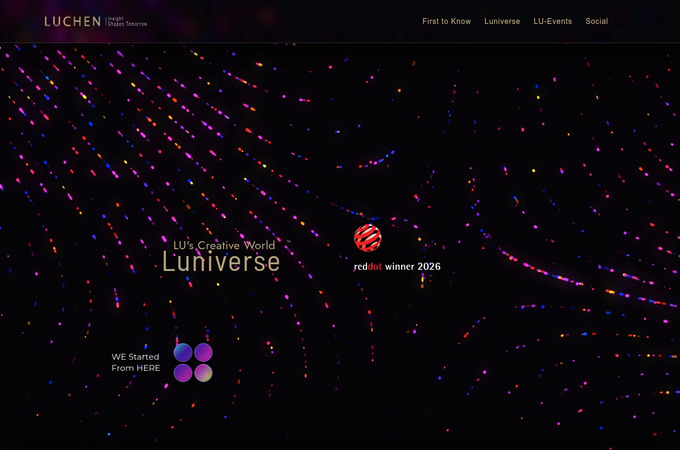680x450 pixels.
Task: Open the First to Know menu item
Action: pos(446,21)
